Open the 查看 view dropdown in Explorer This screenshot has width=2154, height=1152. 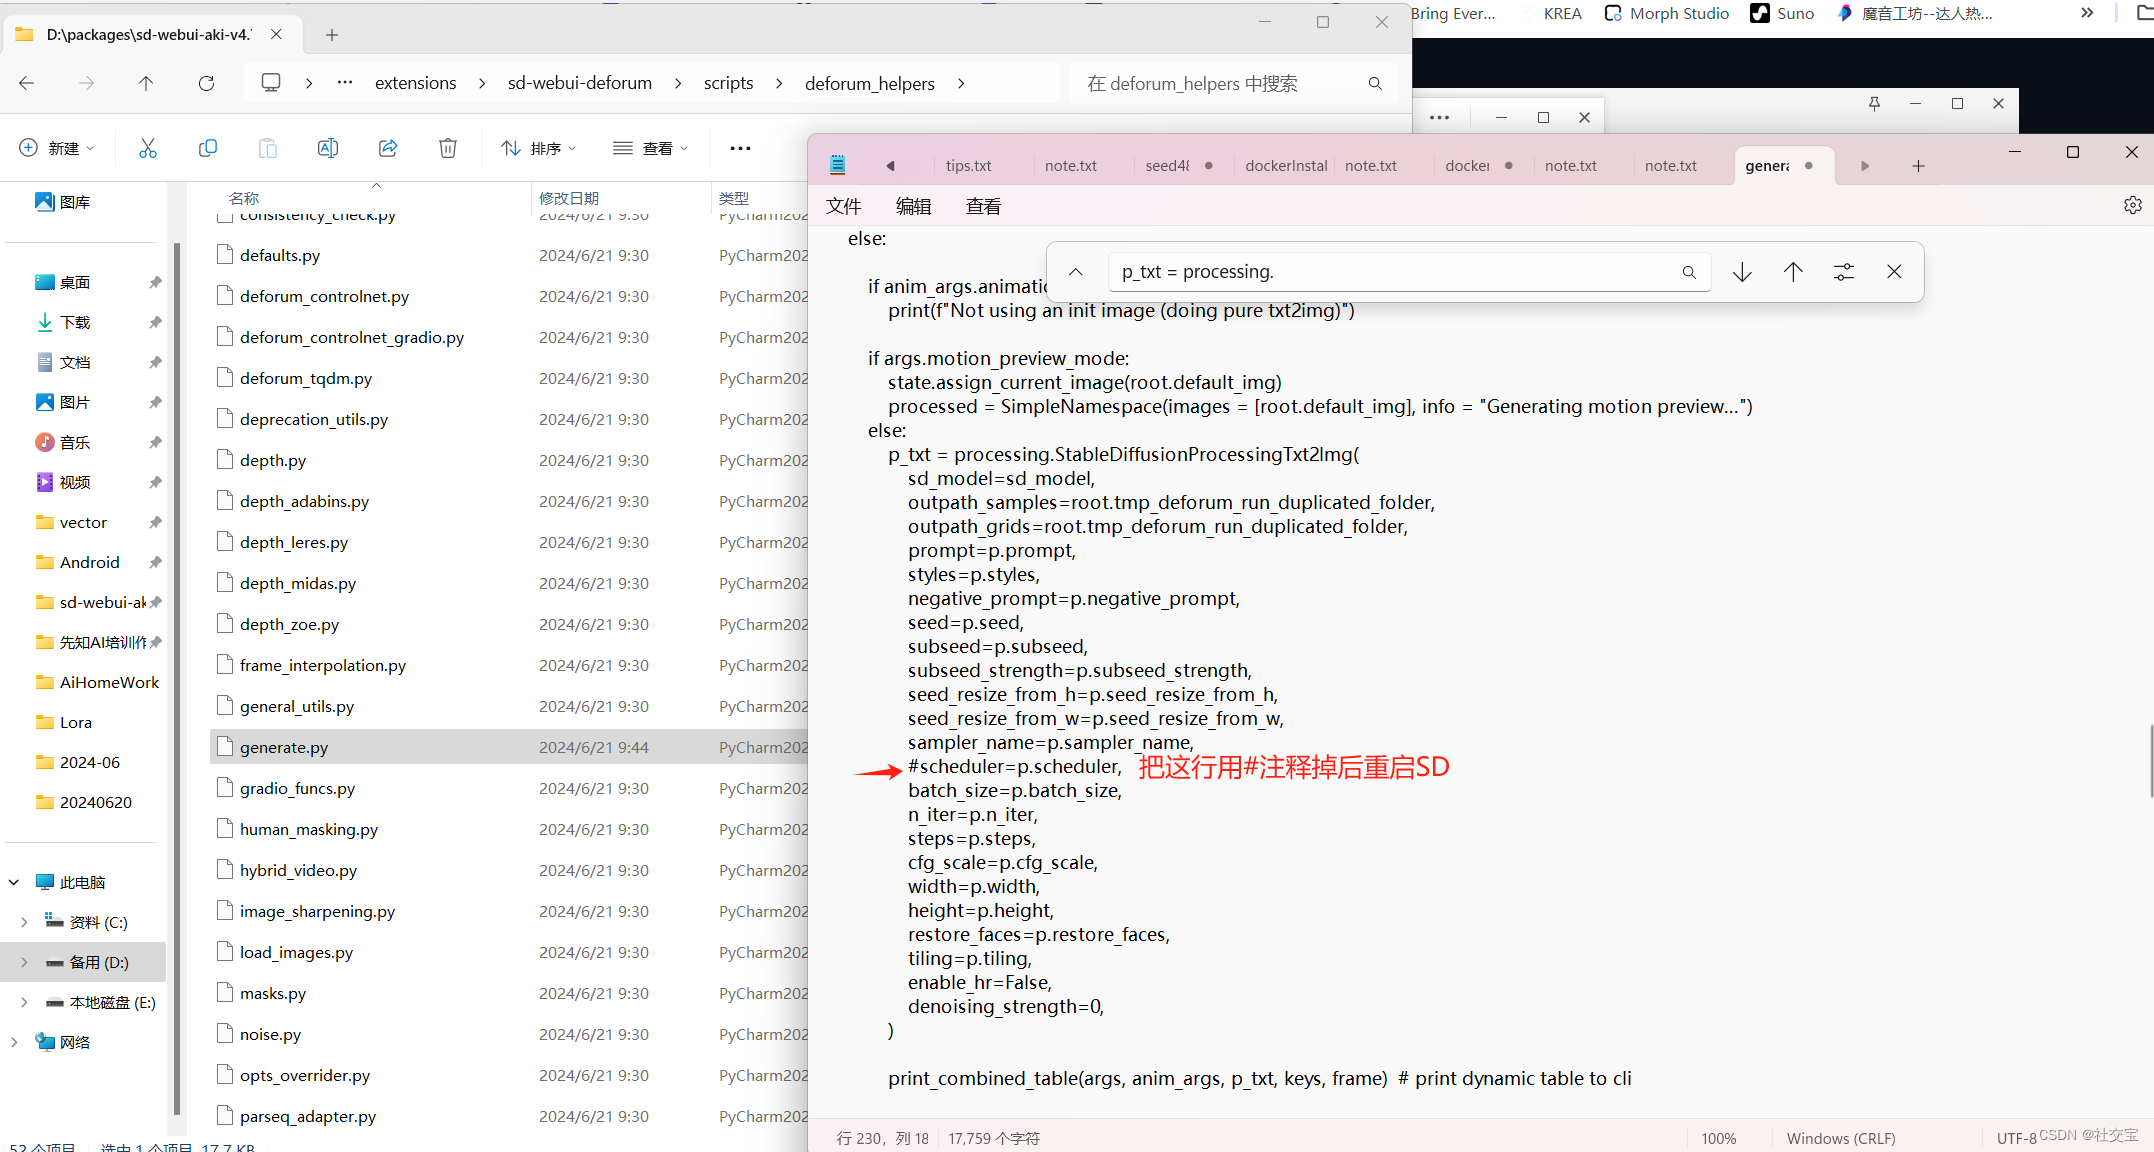point(651,148)
